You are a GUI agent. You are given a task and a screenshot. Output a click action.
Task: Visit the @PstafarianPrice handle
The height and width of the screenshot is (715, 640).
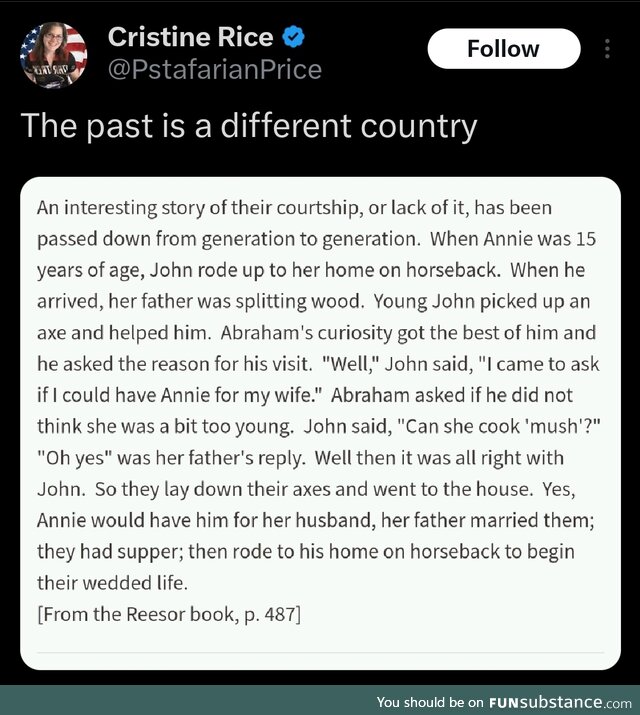(x=215, y=70)
